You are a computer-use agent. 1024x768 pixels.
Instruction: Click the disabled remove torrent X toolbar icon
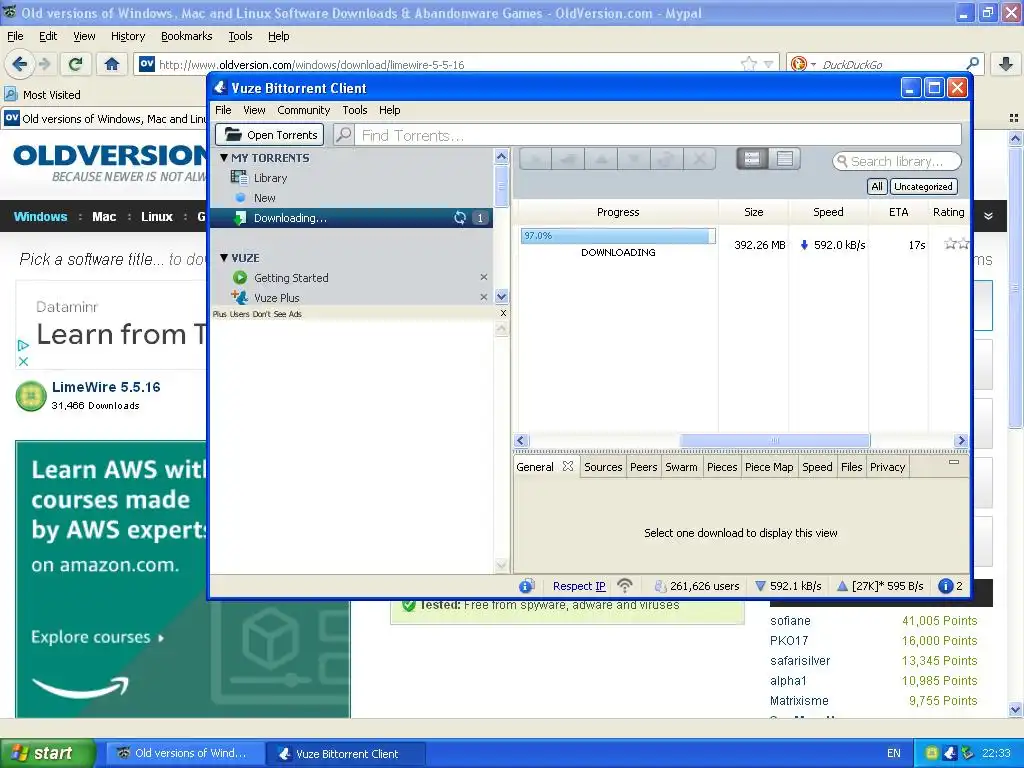point(699,159)
